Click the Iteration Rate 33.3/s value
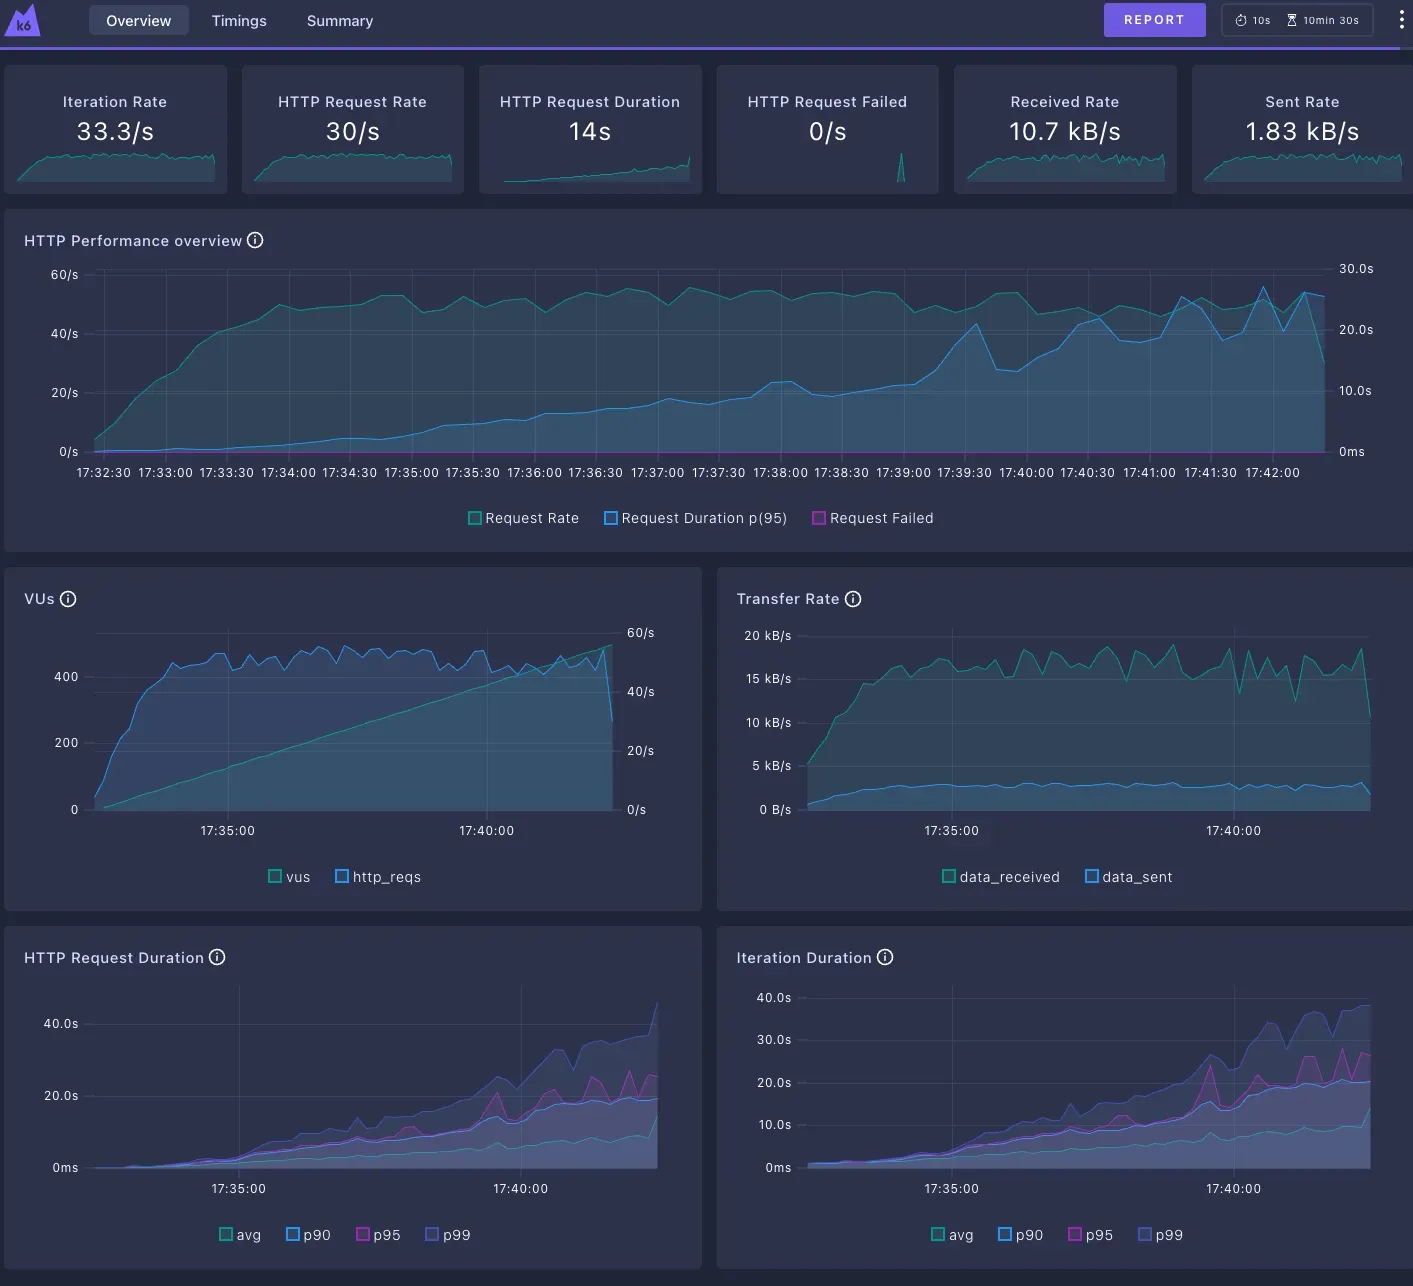1413x1286 pixels. pos(115,132)
